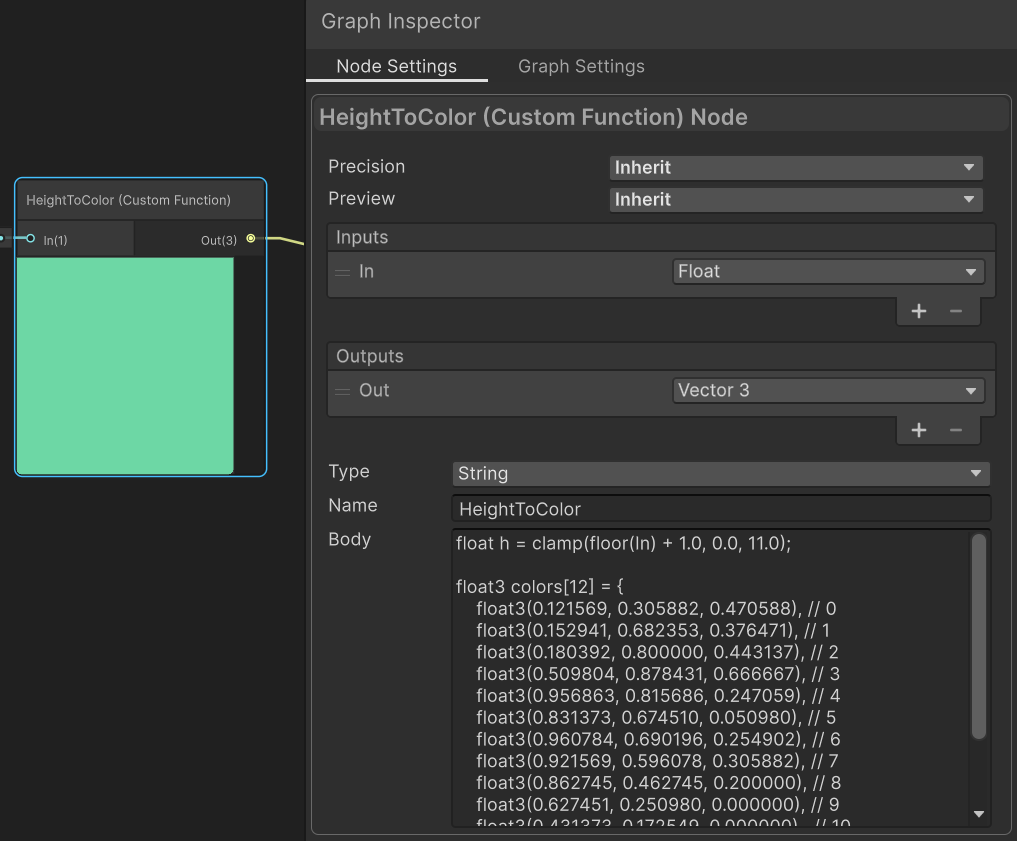1017x841 pixels.
Task: Open the In input type dropdown (Float)
Action: pos(828,271)
